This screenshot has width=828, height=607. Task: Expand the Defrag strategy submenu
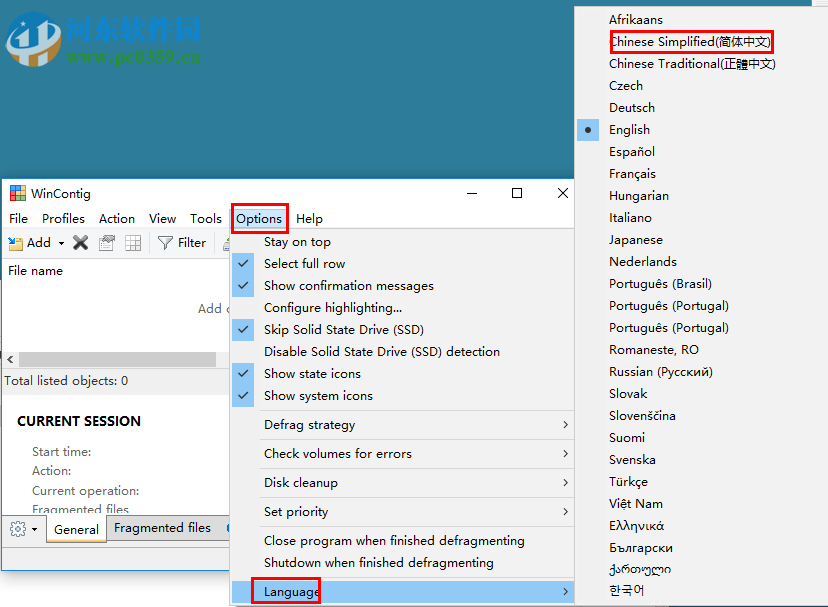pos(402,425)
